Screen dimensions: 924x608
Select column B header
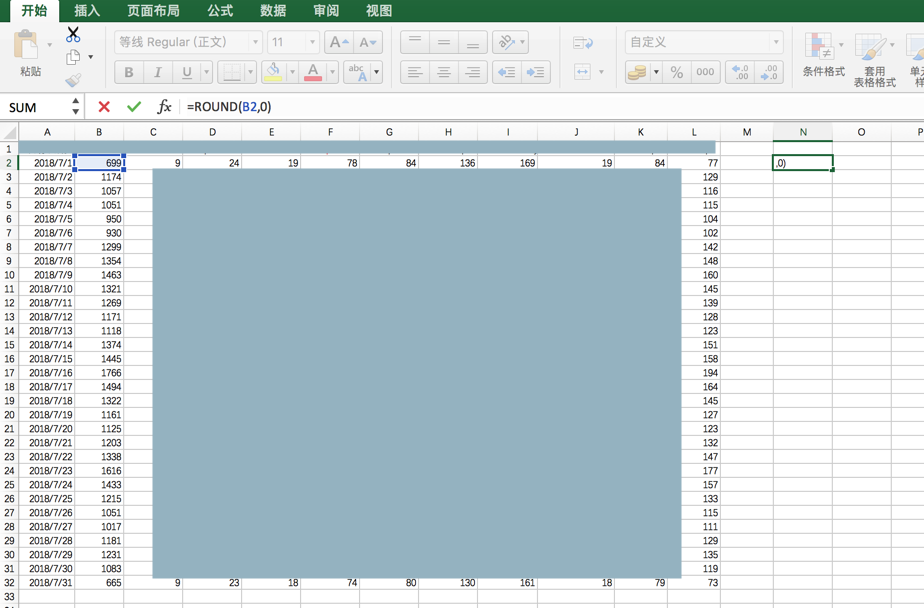pos(99,132)
